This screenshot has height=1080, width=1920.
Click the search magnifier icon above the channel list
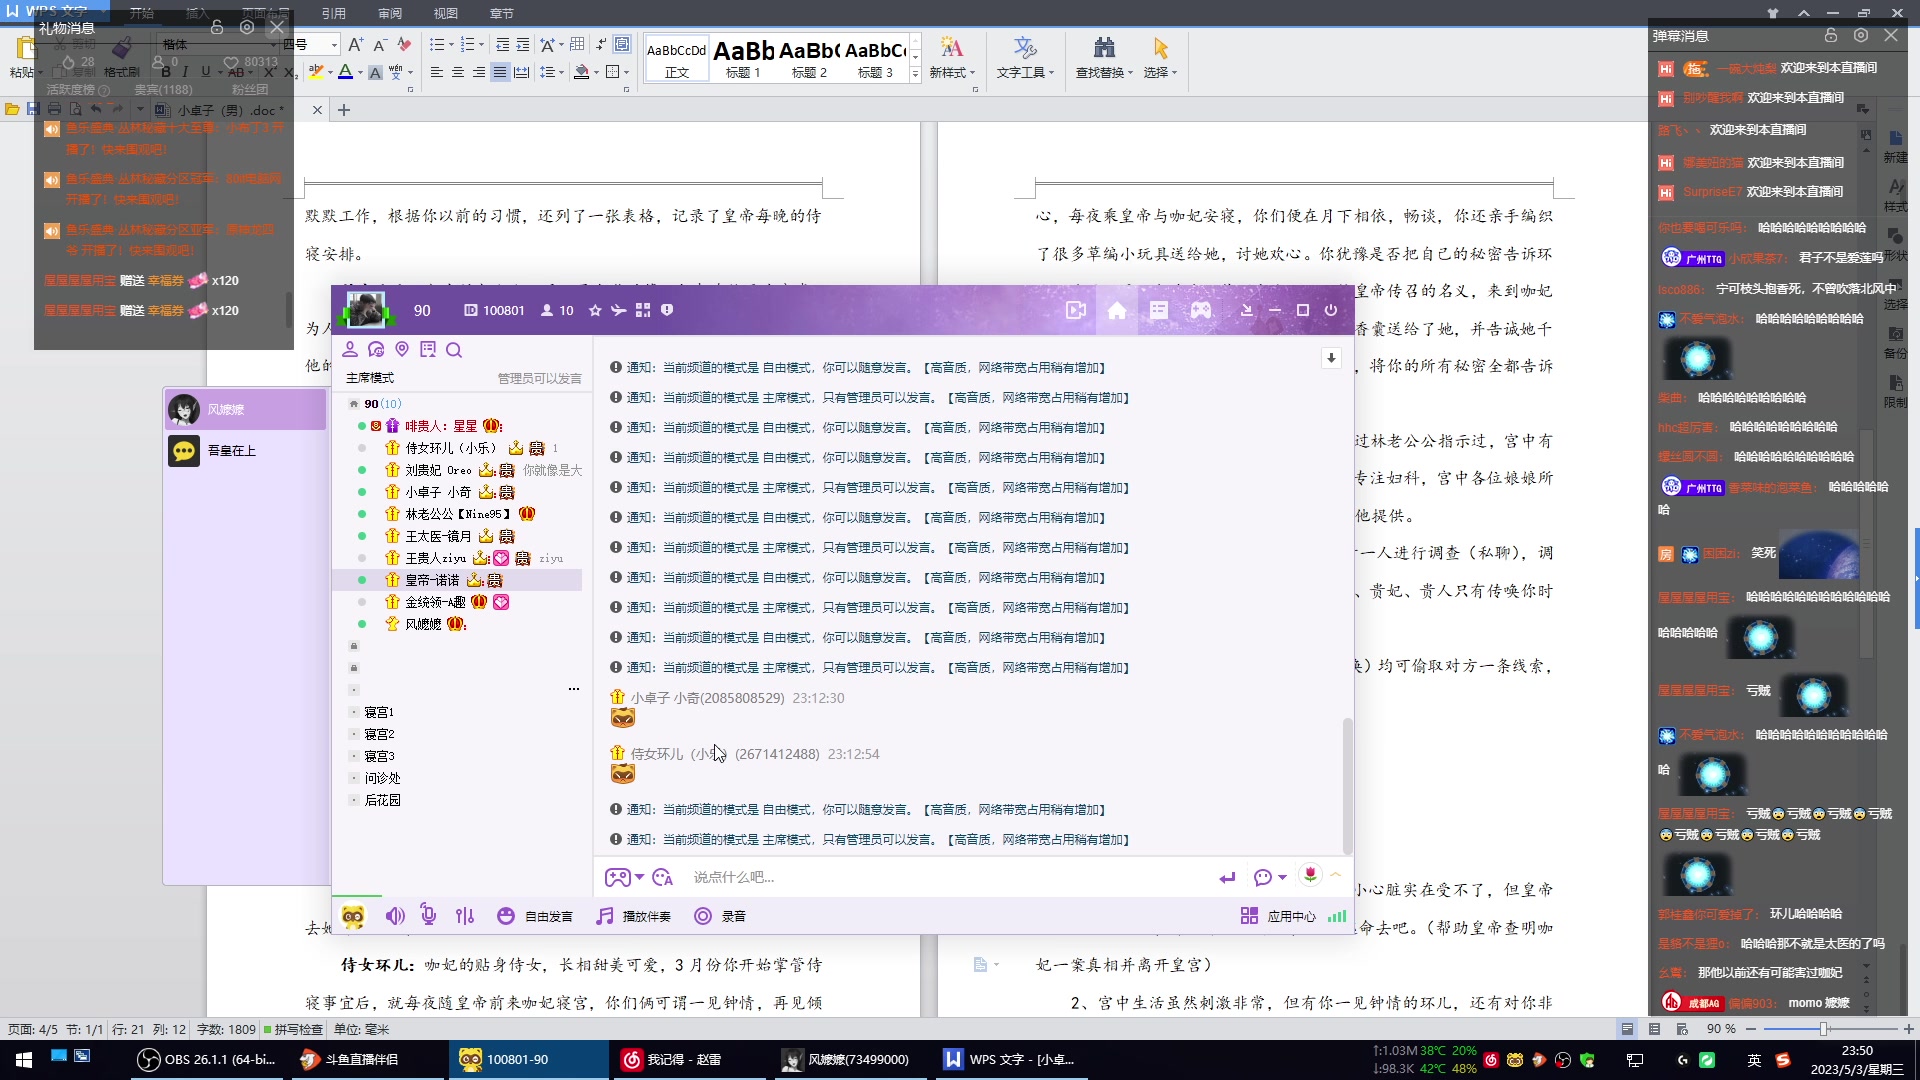(x=454, y=349)
